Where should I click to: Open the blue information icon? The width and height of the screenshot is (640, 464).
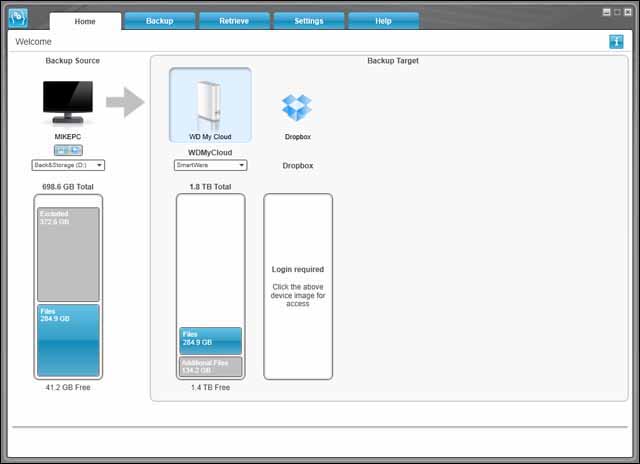pyautogui.click(x=616, y=42)
